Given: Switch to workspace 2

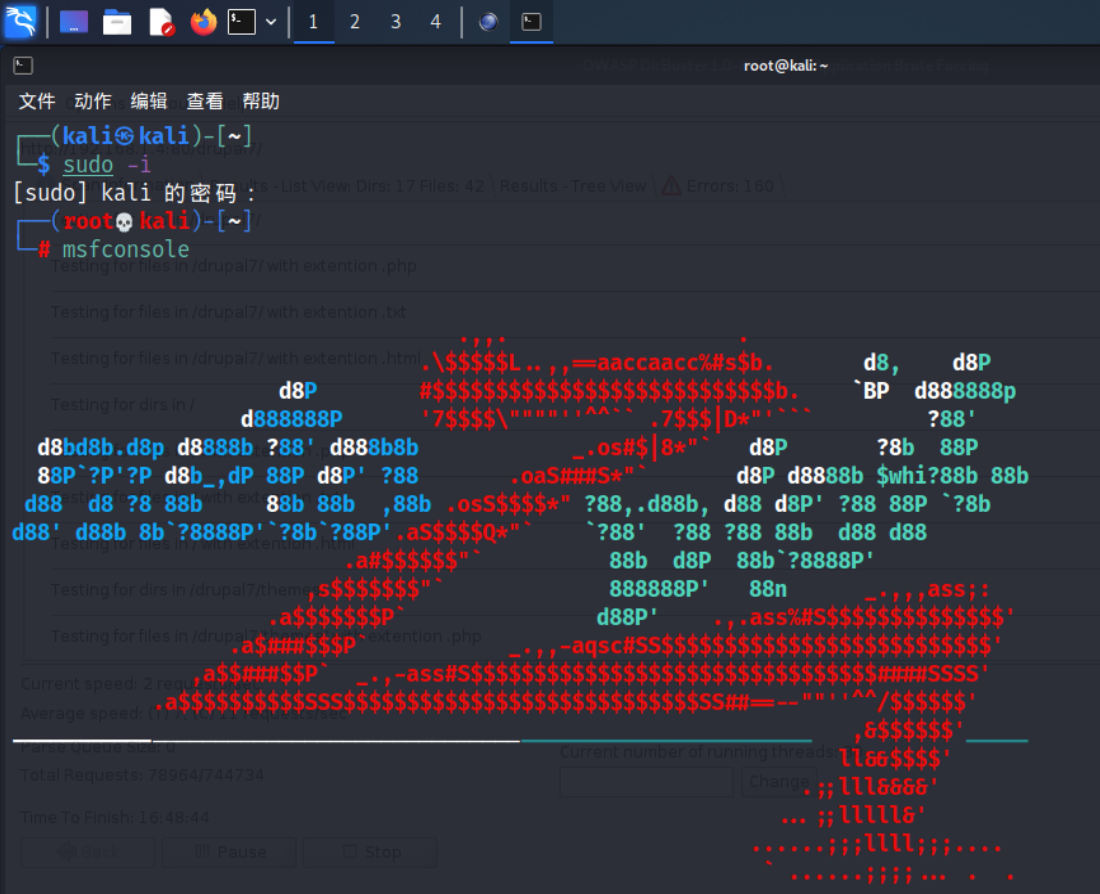Looking at the screenshot, I should [x=355, y=22].
